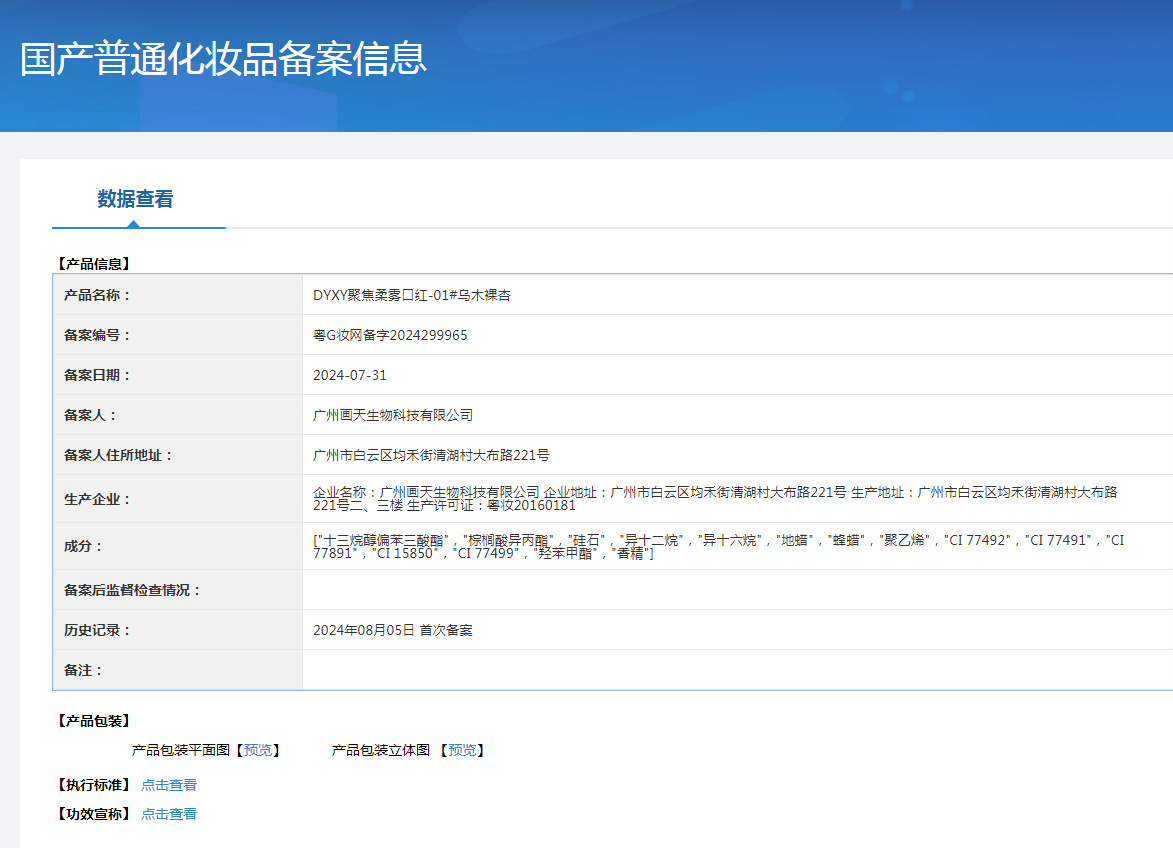Click the 产品名称 row label

click(97, 295)
